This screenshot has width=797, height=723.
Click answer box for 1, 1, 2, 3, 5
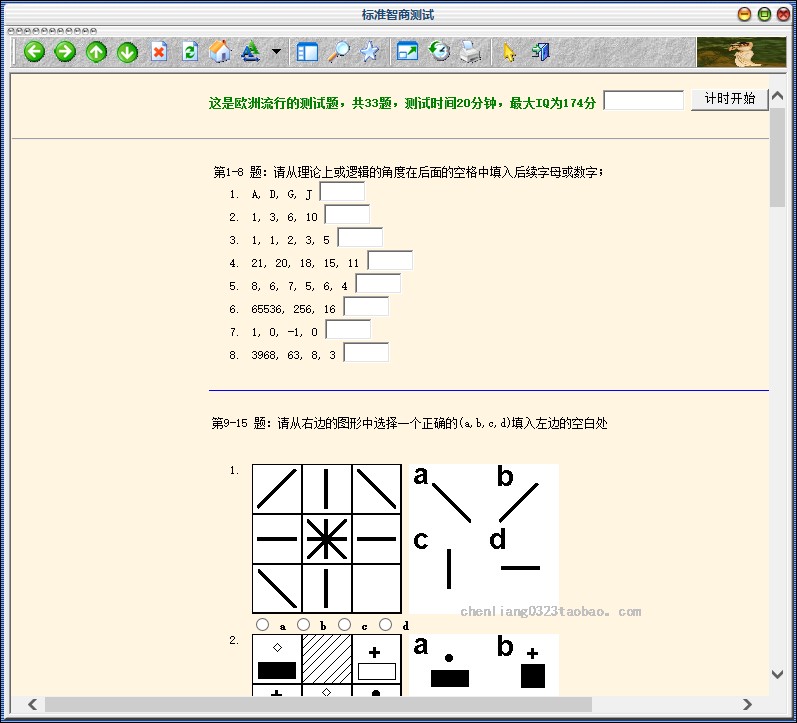point(360,237)
